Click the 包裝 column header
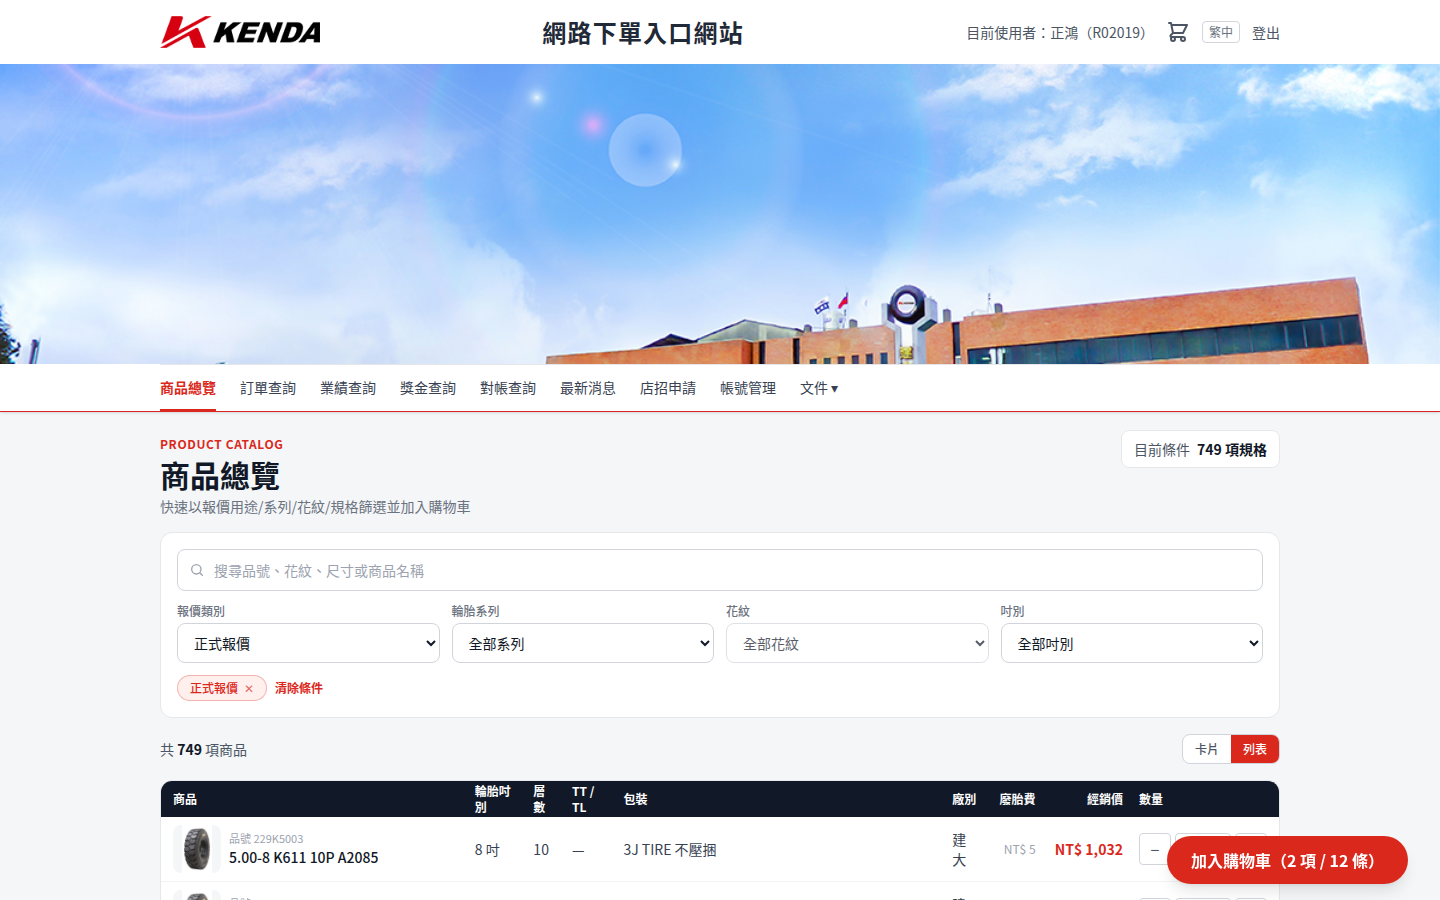Screen dimensions: 1440x900 coord(635,799)
